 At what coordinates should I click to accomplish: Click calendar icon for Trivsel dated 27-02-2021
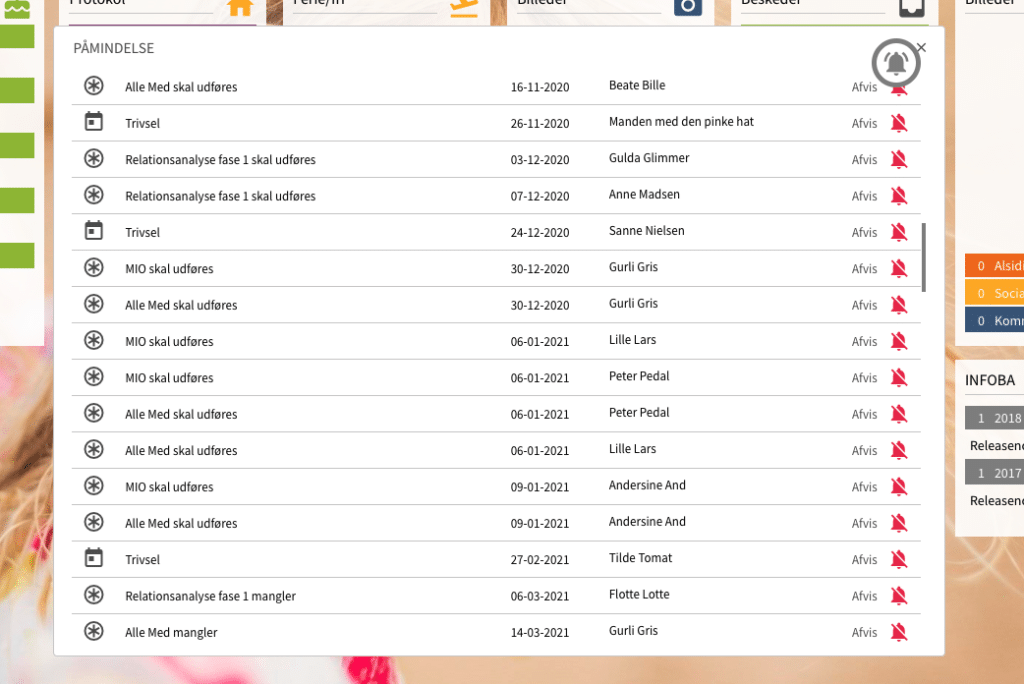click(93, 558)
